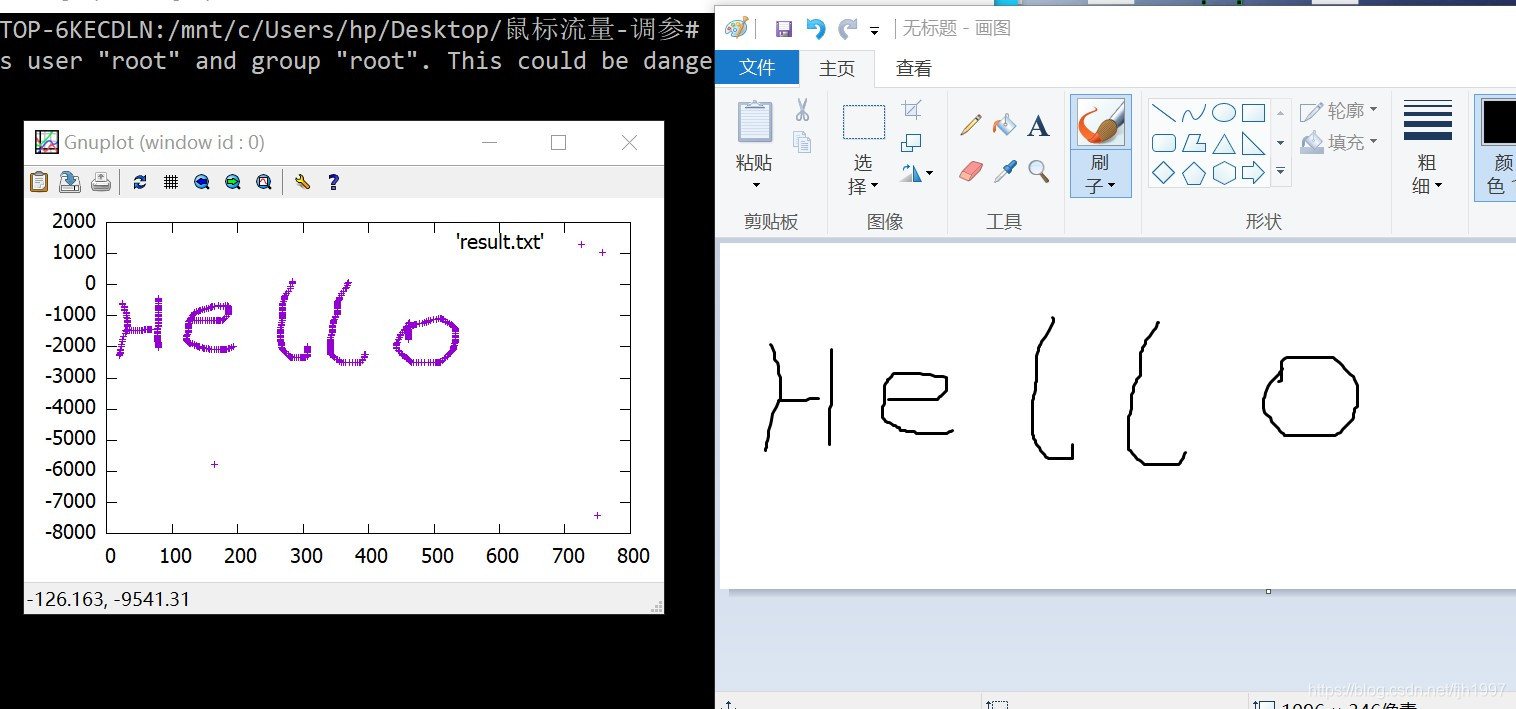Activate the rectangular selection tool
The height and width of the screenshot is (709, 1516).
pyautogui.click(x=864, y=122)
